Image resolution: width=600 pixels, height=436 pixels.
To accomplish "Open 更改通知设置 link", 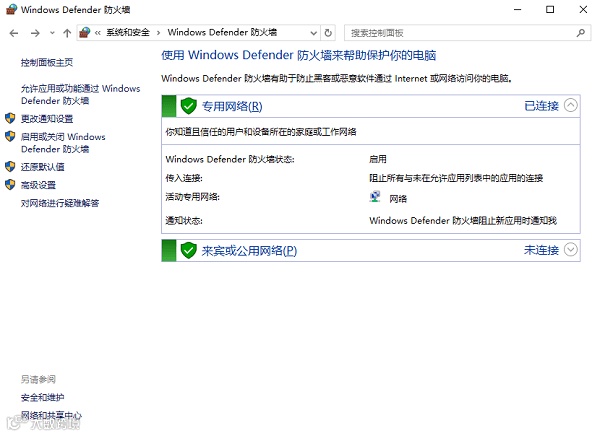I will point(47,119).
